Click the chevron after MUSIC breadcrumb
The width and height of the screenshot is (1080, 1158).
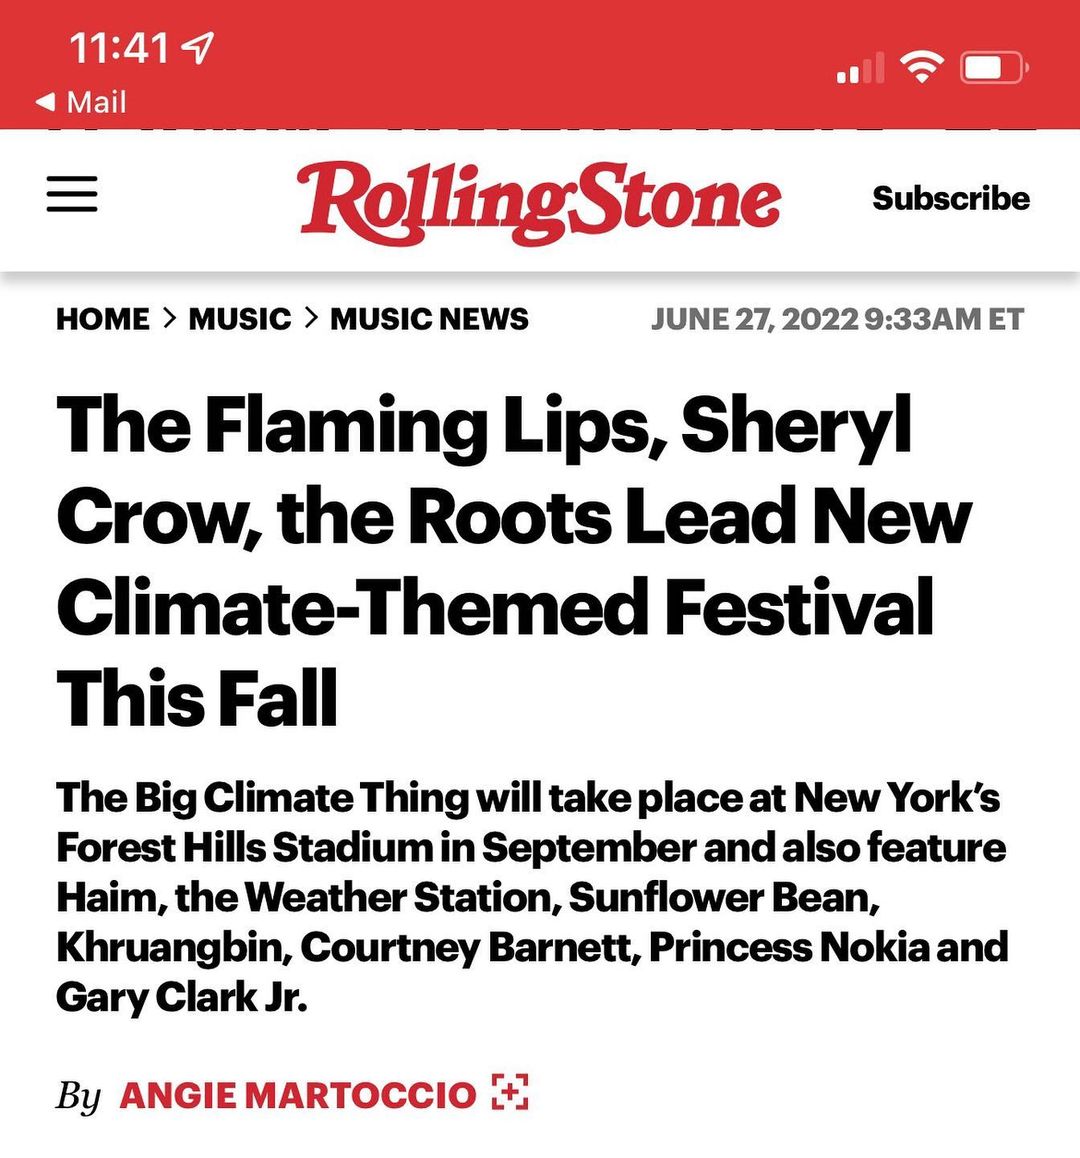pyautogui.click(x=311, y=318)
